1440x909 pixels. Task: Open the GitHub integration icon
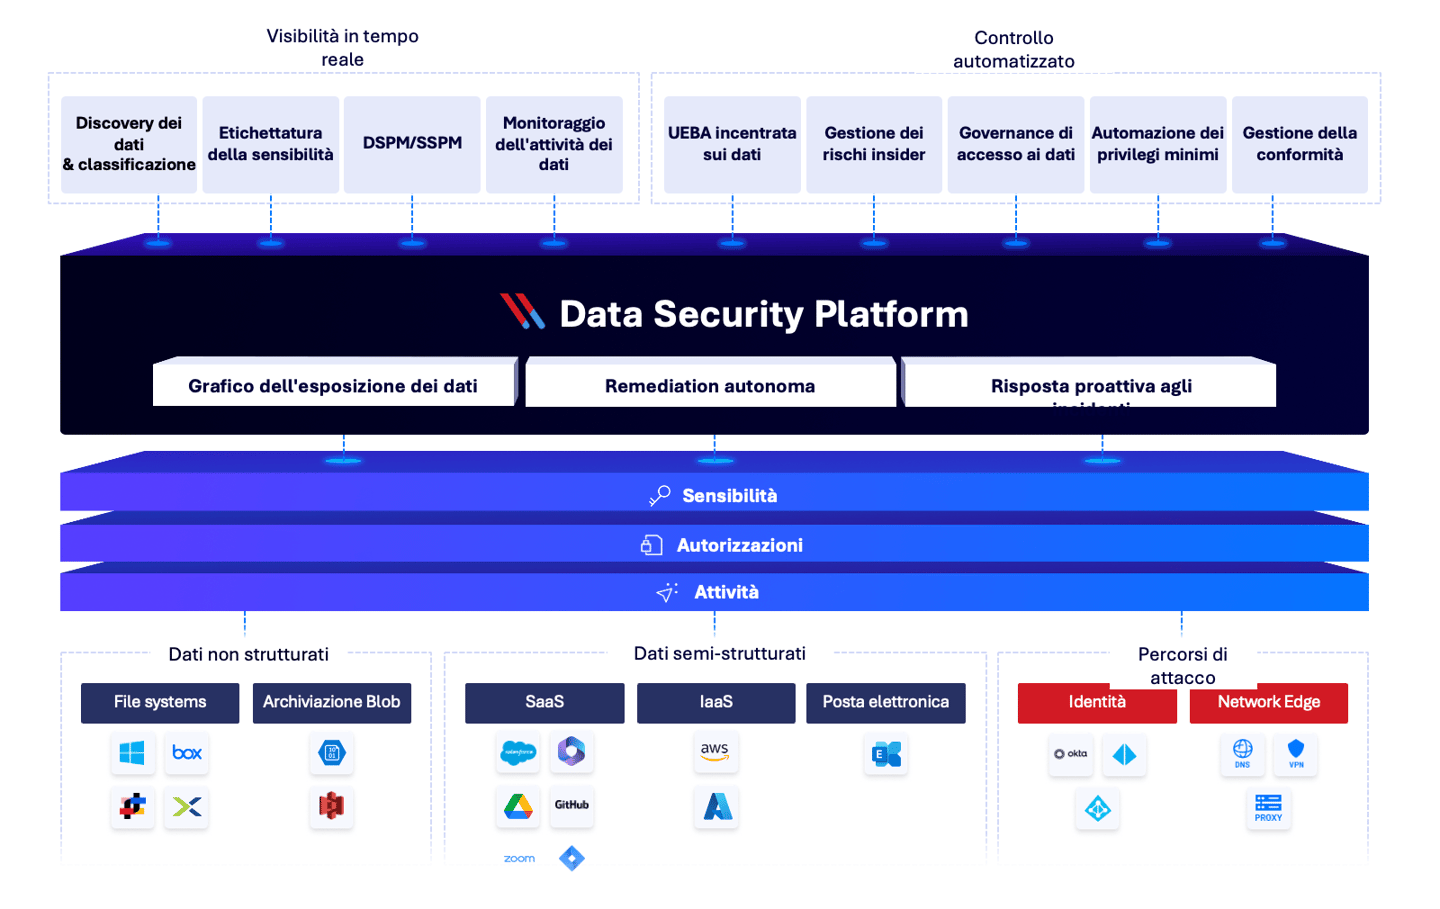coord(571,807)
